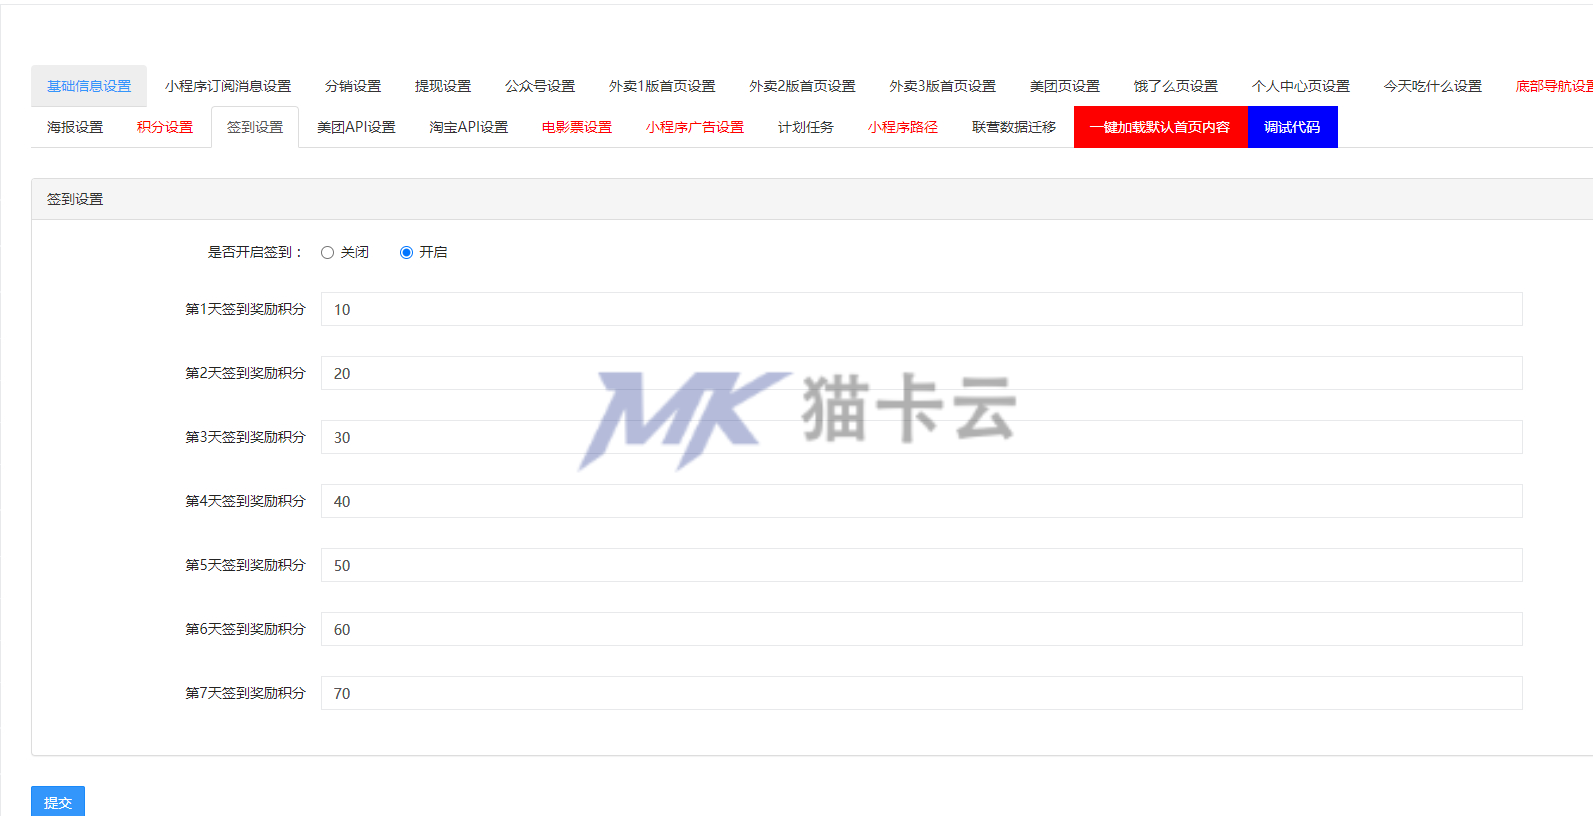
Task: Open 外卖1版首页设置 tab
Action: [662, 86]
